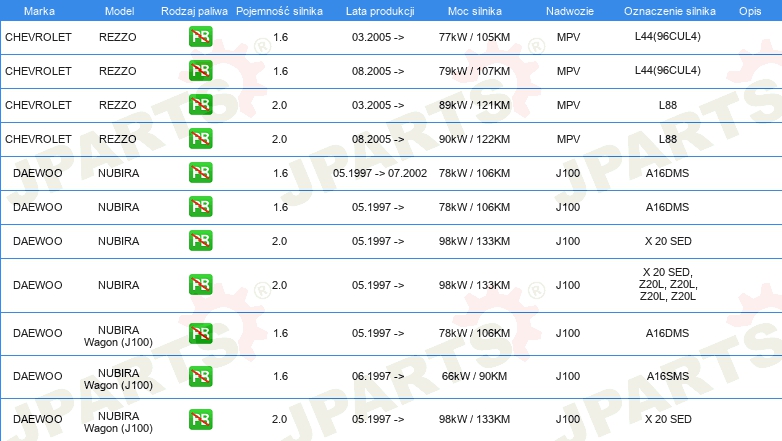Click the fuel icon in the Z20L engine row
This screenshot has width=782, height=441.
coord(200,285)
